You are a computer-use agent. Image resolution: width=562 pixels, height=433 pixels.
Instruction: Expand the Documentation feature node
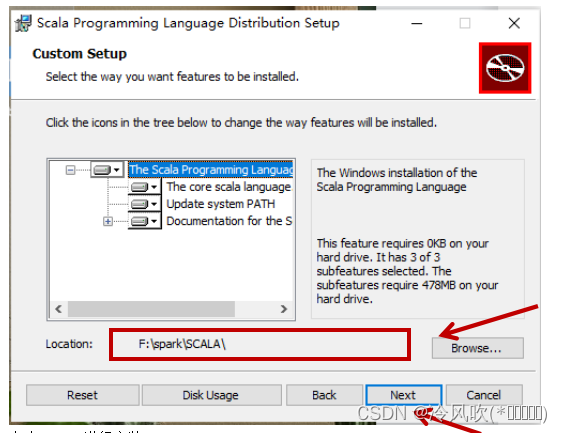tap(108, 221)
